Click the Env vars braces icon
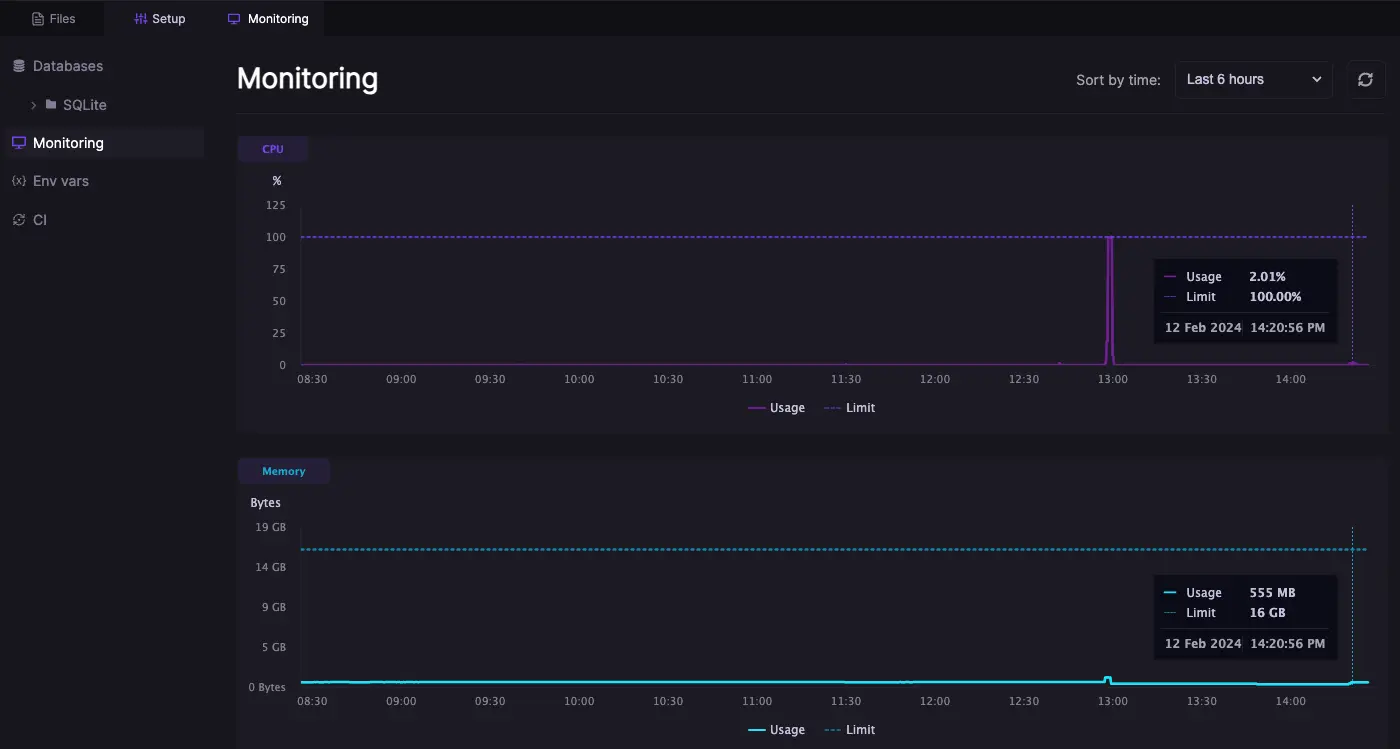The height and width of the screenshot is (749, 1400). tap(18, 181)
